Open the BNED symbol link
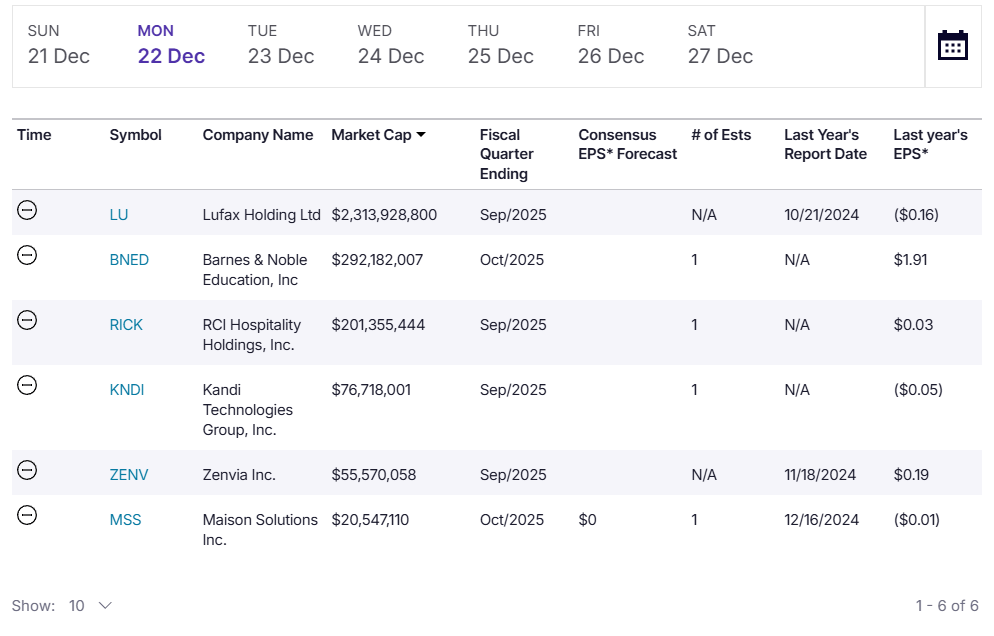This screenshot has width=994, height=636. [129, 260]
